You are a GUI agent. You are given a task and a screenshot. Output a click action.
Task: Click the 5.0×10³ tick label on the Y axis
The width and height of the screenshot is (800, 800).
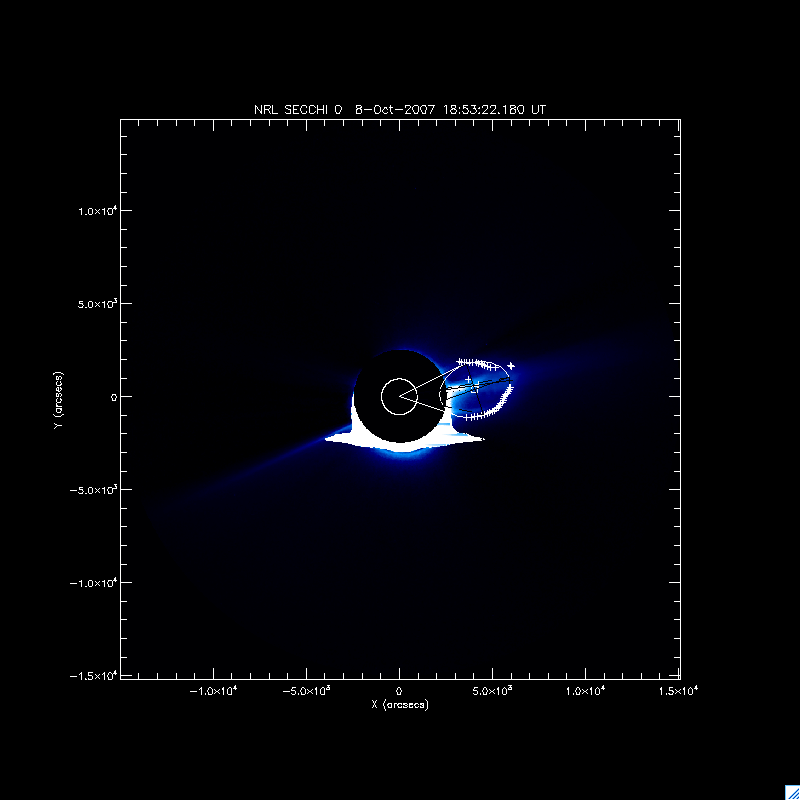tap(100, 304)
